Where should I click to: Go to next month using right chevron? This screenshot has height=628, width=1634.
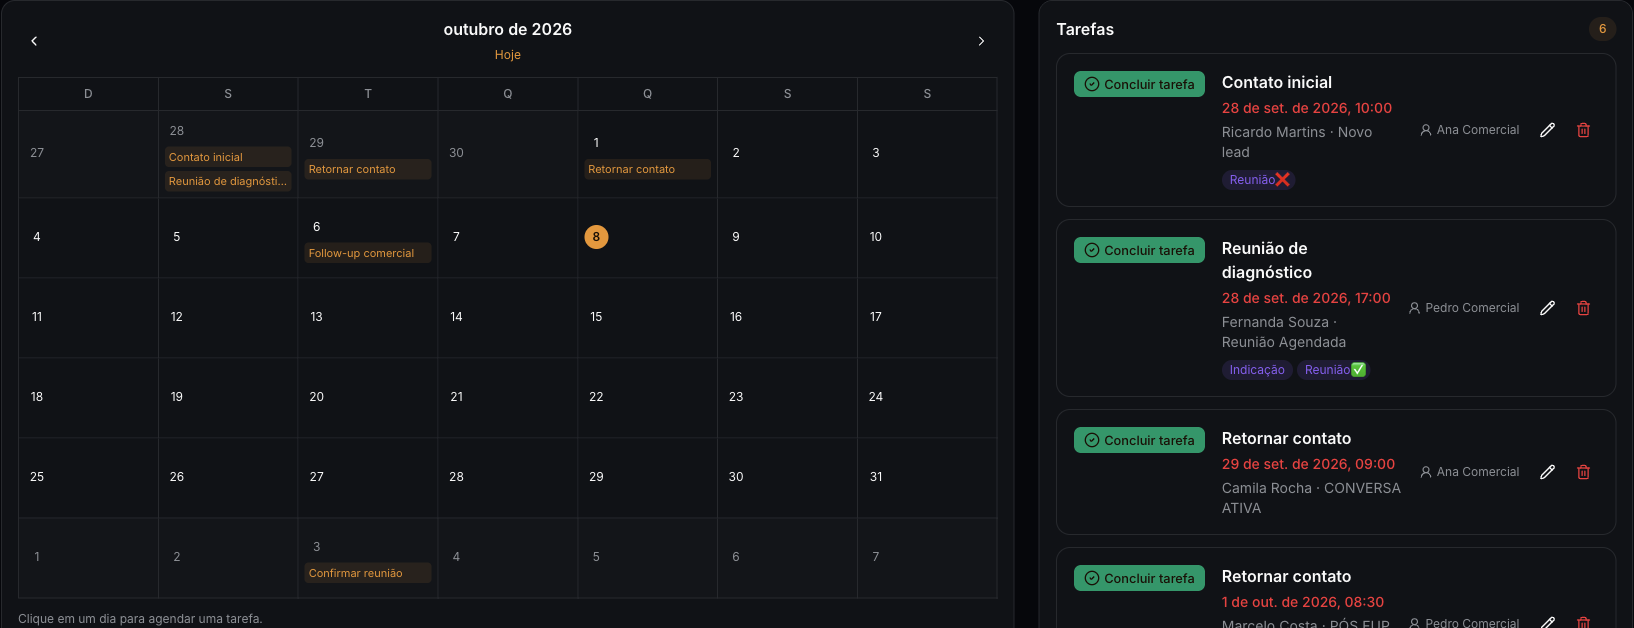coord(981,41)
